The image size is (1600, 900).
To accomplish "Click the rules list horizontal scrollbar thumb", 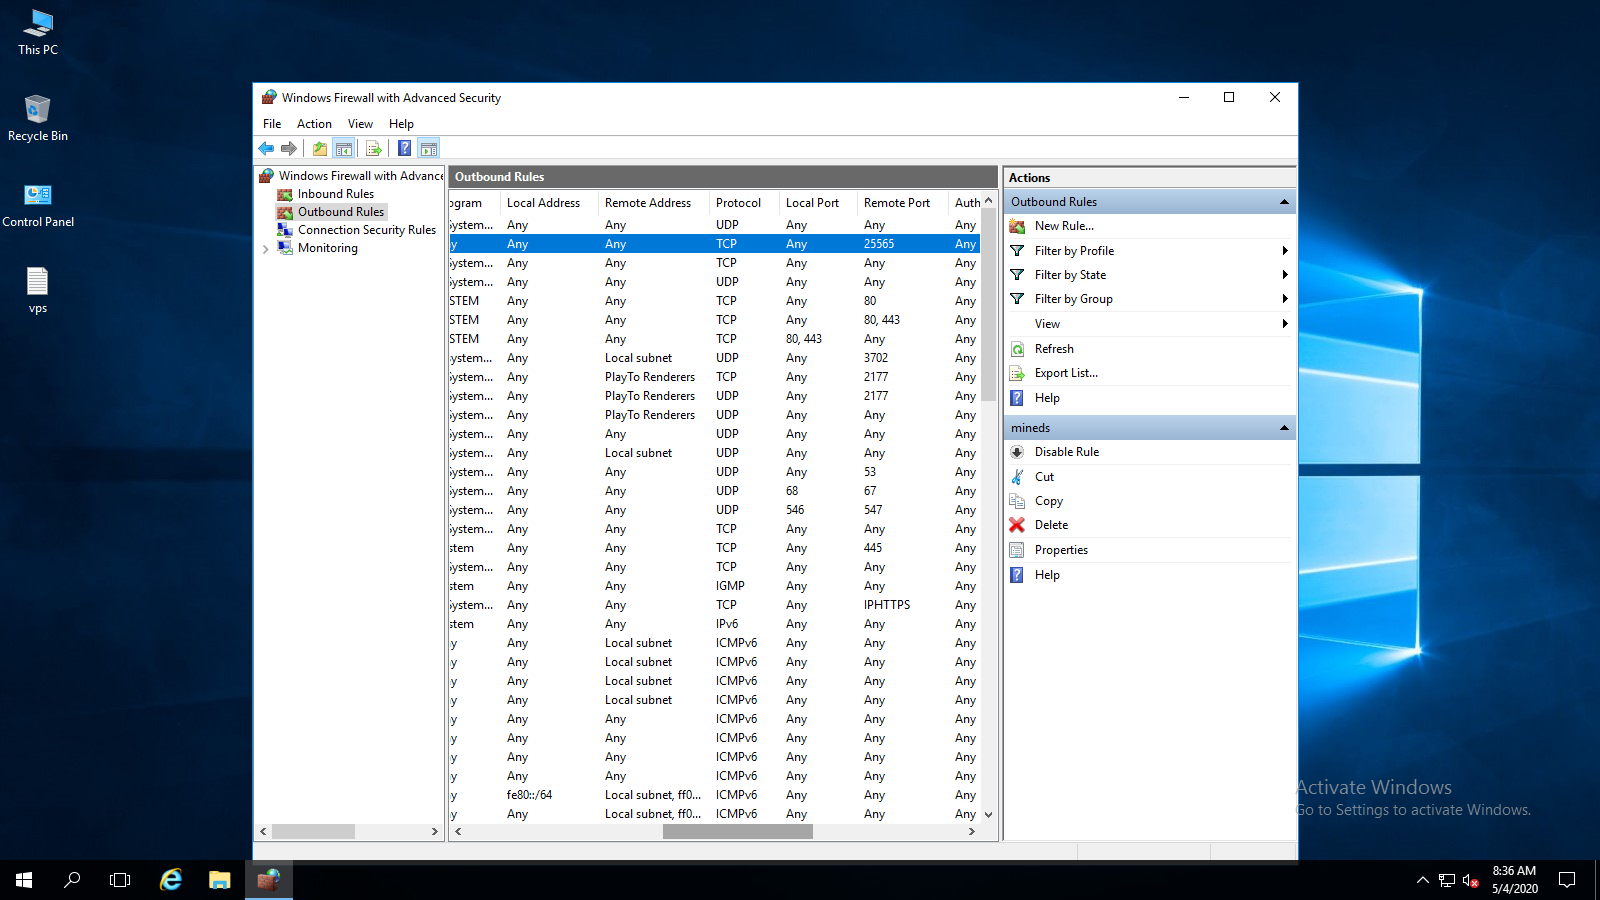I will pos(737,832).
